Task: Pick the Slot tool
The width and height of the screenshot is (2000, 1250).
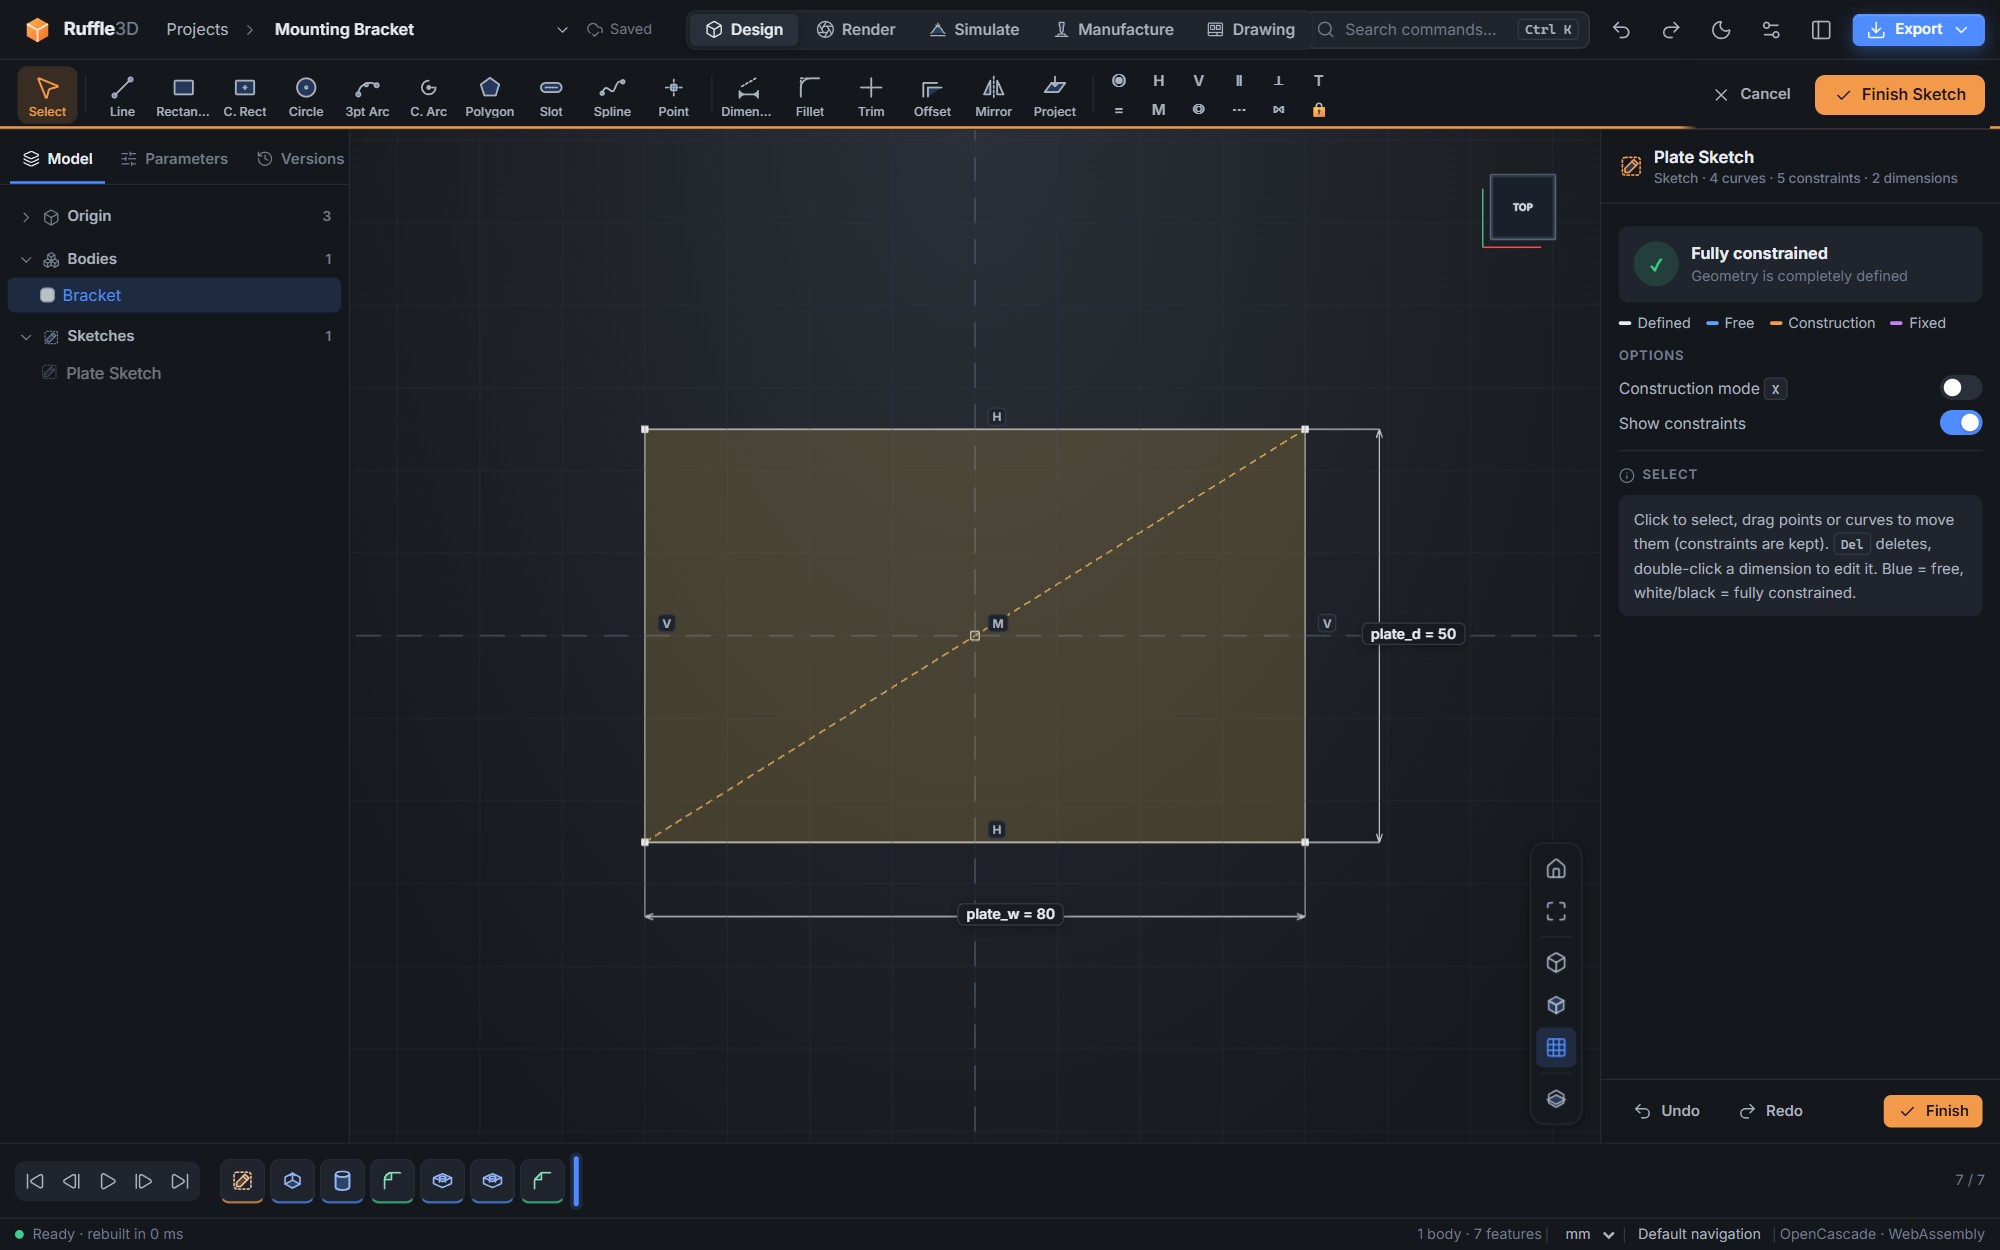Action: pos(551,95)
